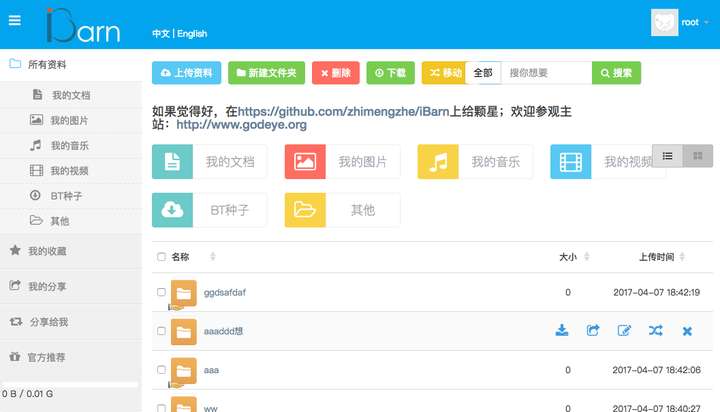Click green 搜索 search button
Viewport: 720px width, 412px height.
(616, 73)
